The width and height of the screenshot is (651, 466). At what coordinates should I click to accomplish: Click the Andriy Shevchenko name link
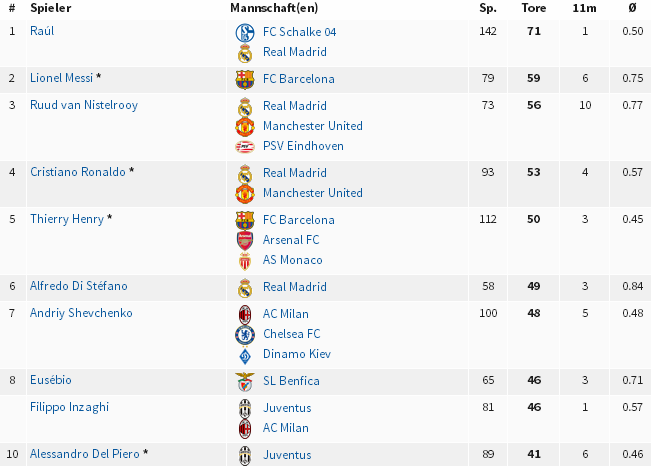81,313
